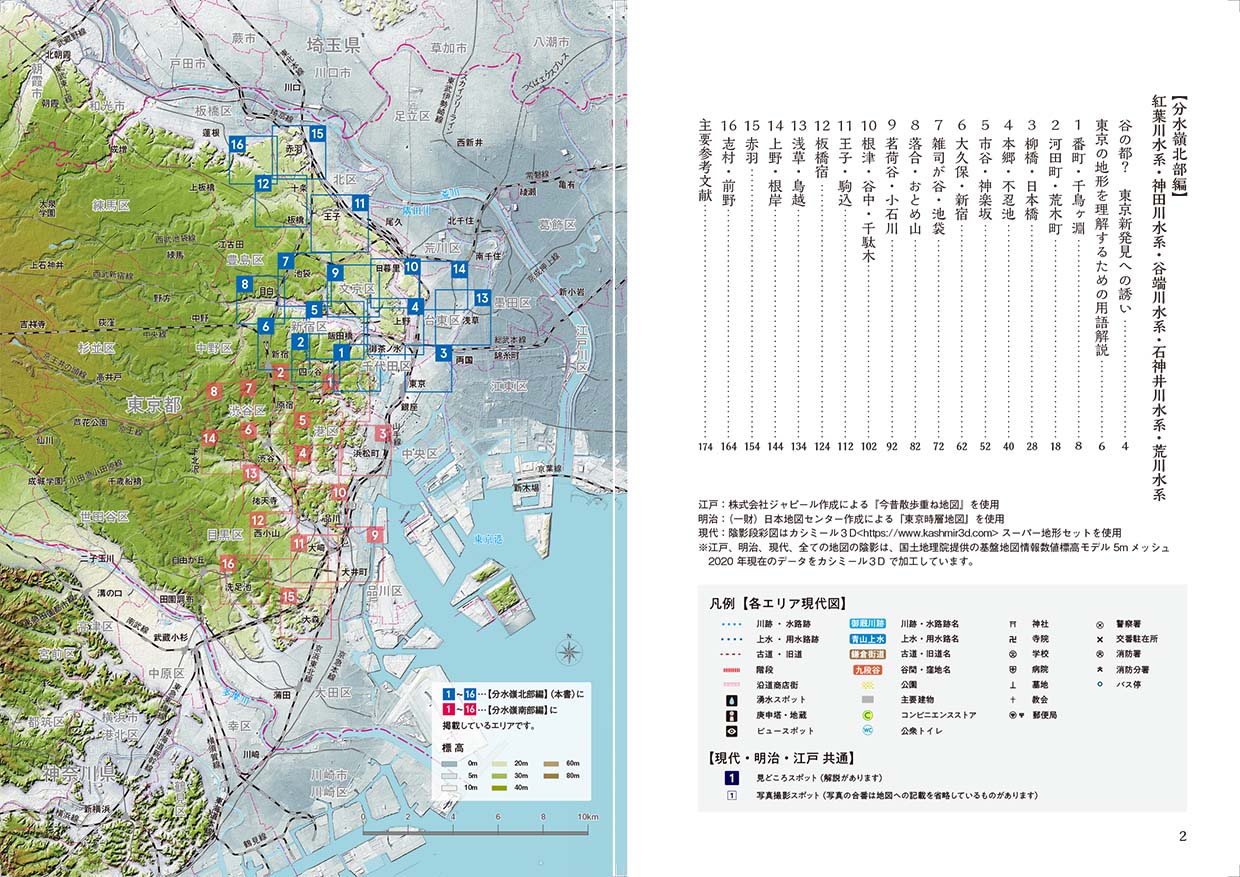Click the 40m elevation color swatch
This screenshot has height=877, width=1240.
pyautogui.click(x=499, y=786)
